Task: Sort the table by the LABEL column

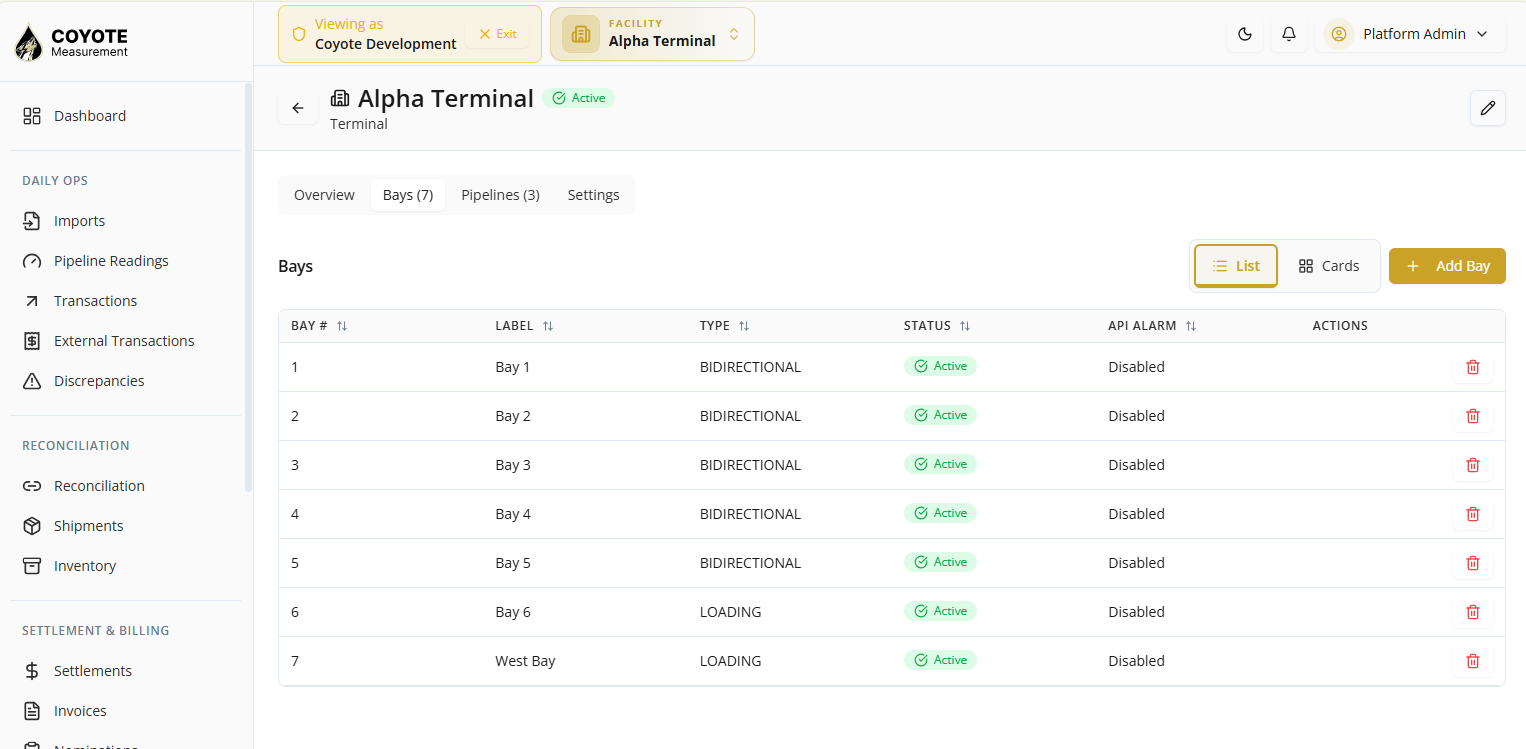Action: tap(524, 326)
